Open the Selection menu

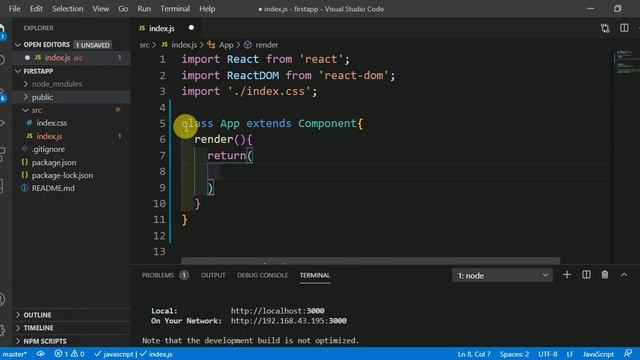point(67,9)
